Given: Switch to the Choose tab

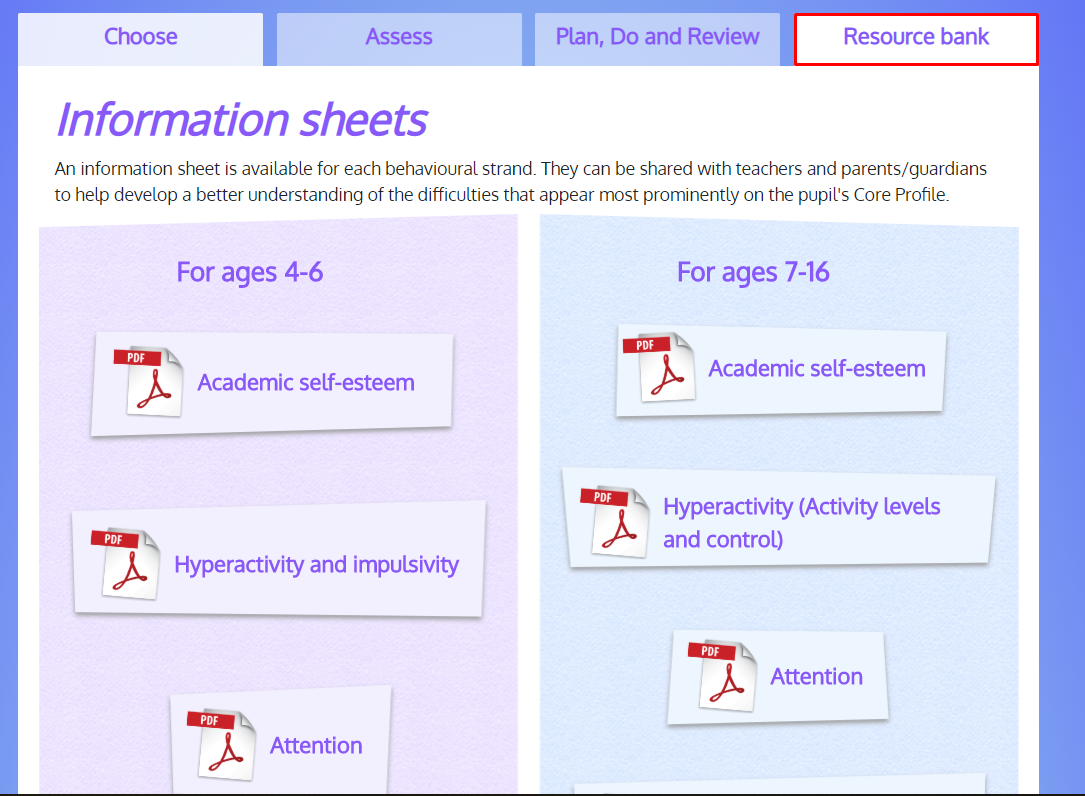Looking at the screenshot, I should (140, 37).
